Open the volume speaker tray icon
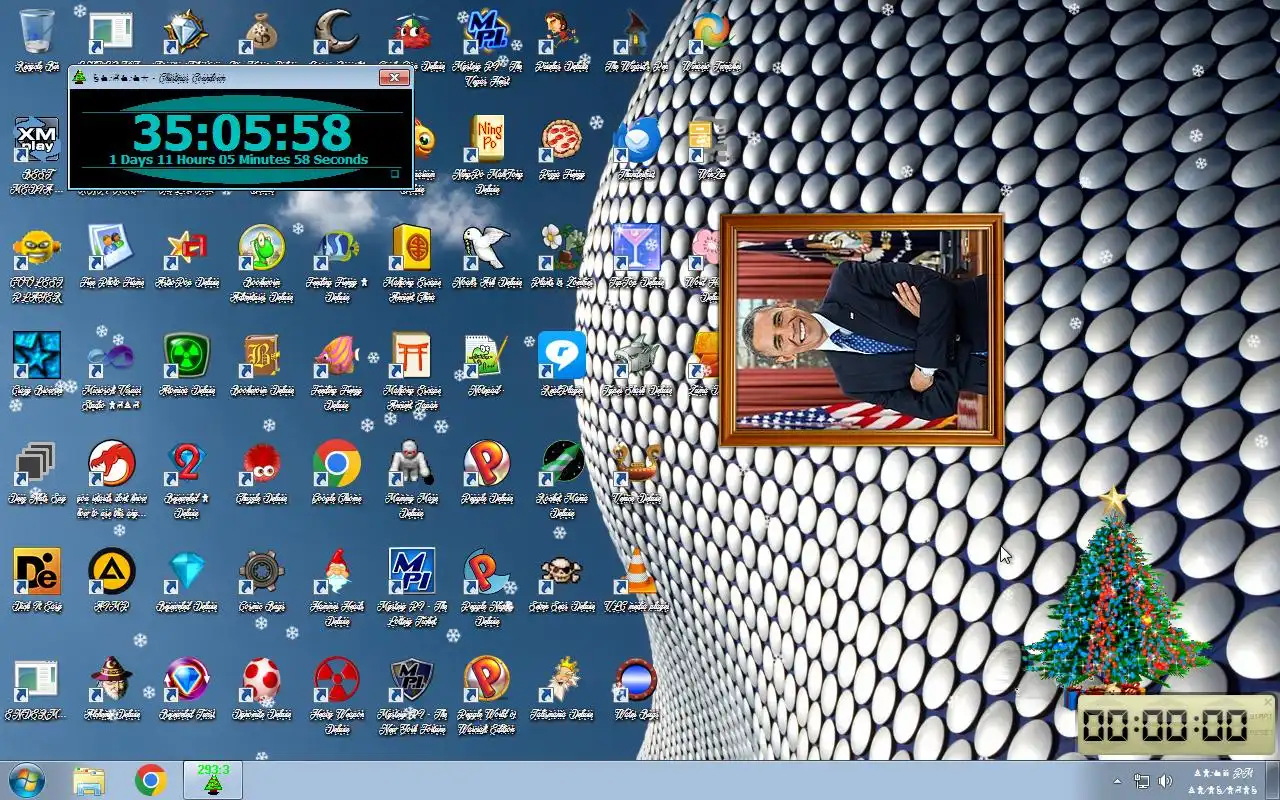 (1165, 781)
